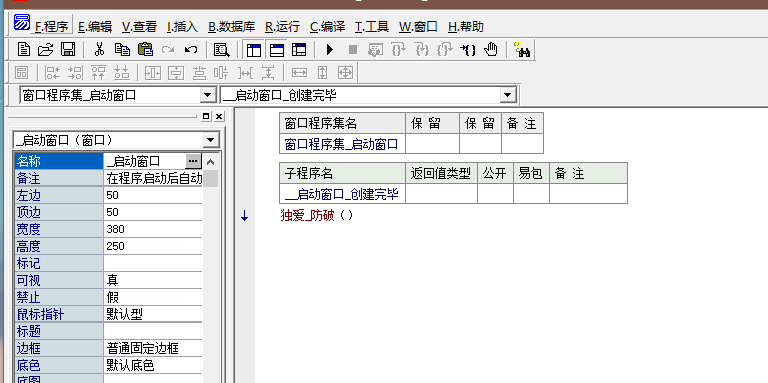The width and height of the screenshot is (768, 383).
Task: Open help search with the binoculars icon
Action: click(x=522, y=49)
